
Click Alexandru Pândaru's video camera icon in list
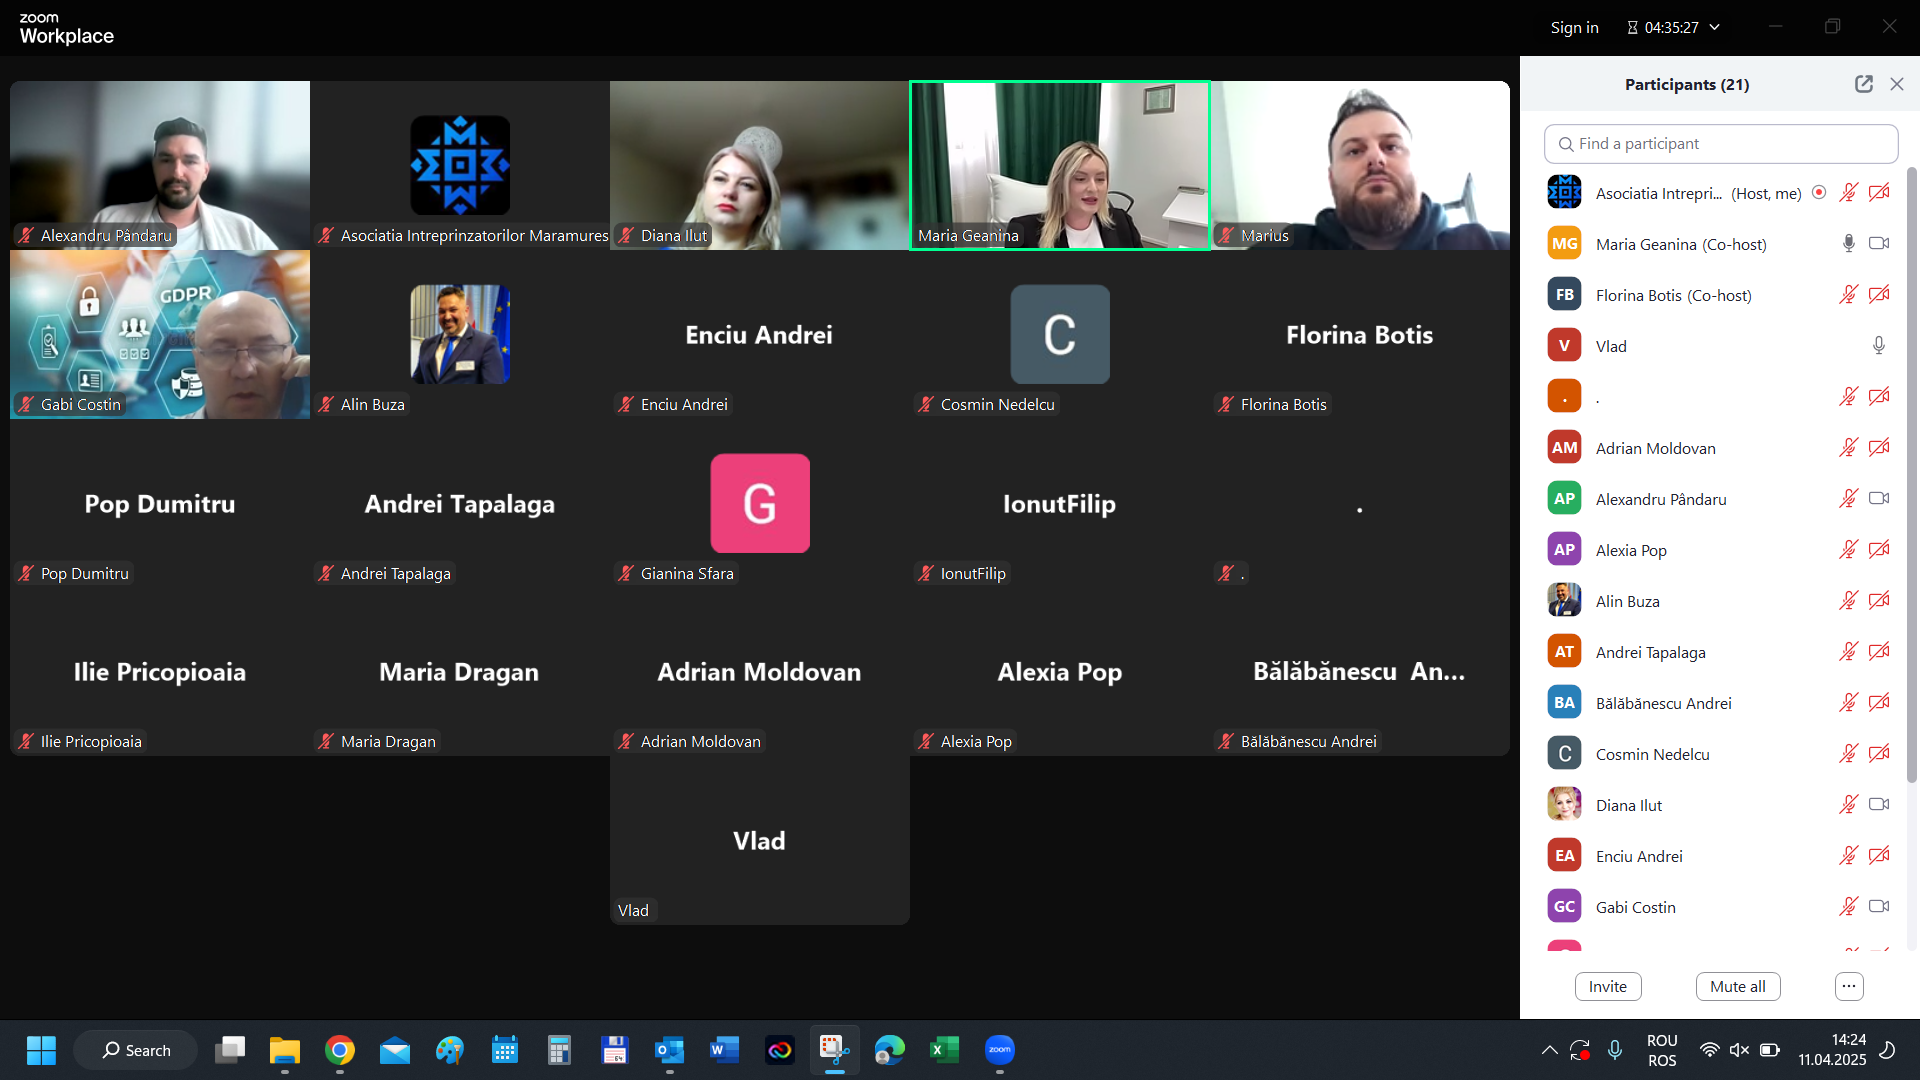coord(1879,498)
